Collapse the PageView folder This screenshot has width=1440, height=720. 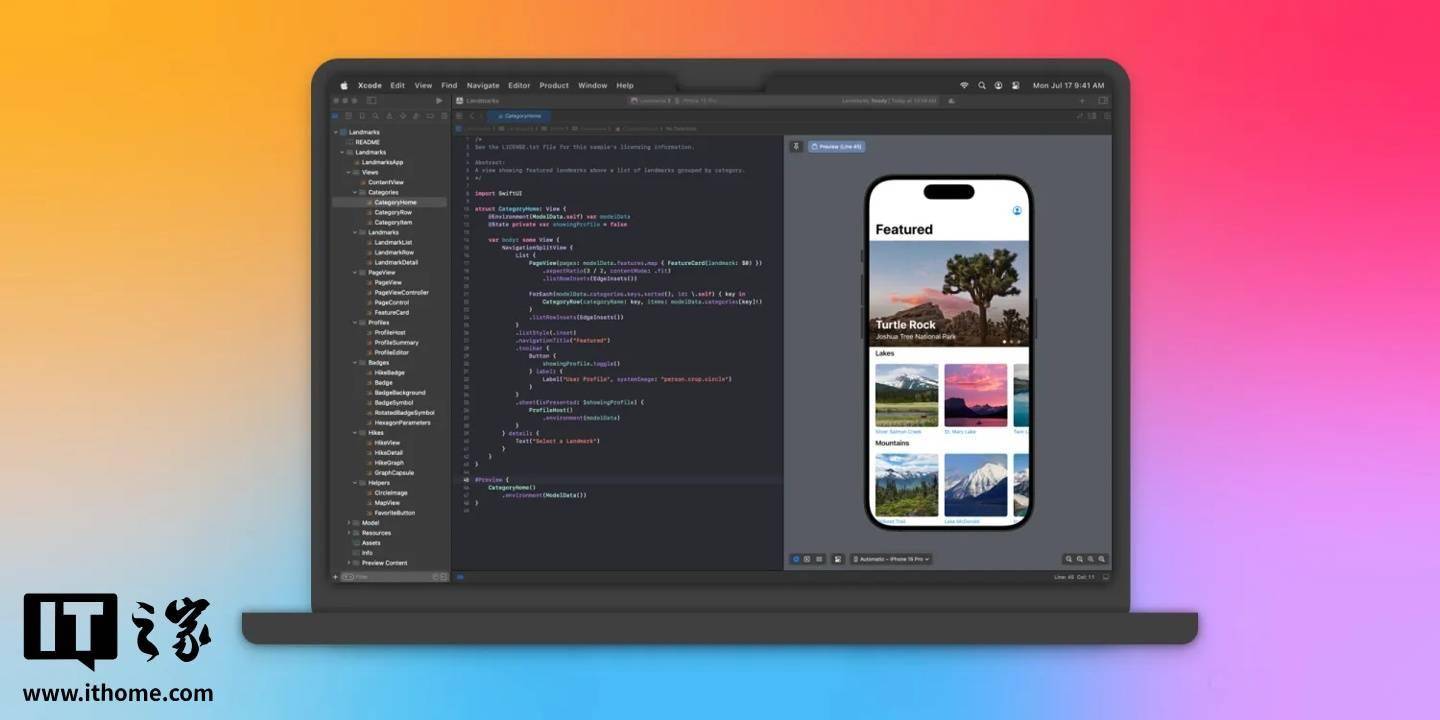355,272
